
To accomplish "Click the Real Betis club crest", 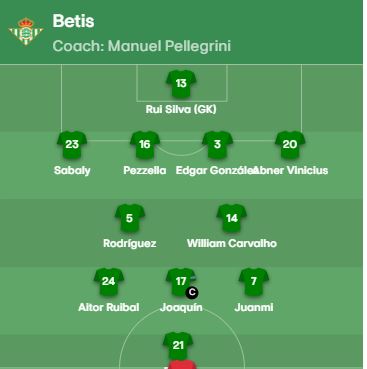I will pos(26,31).
